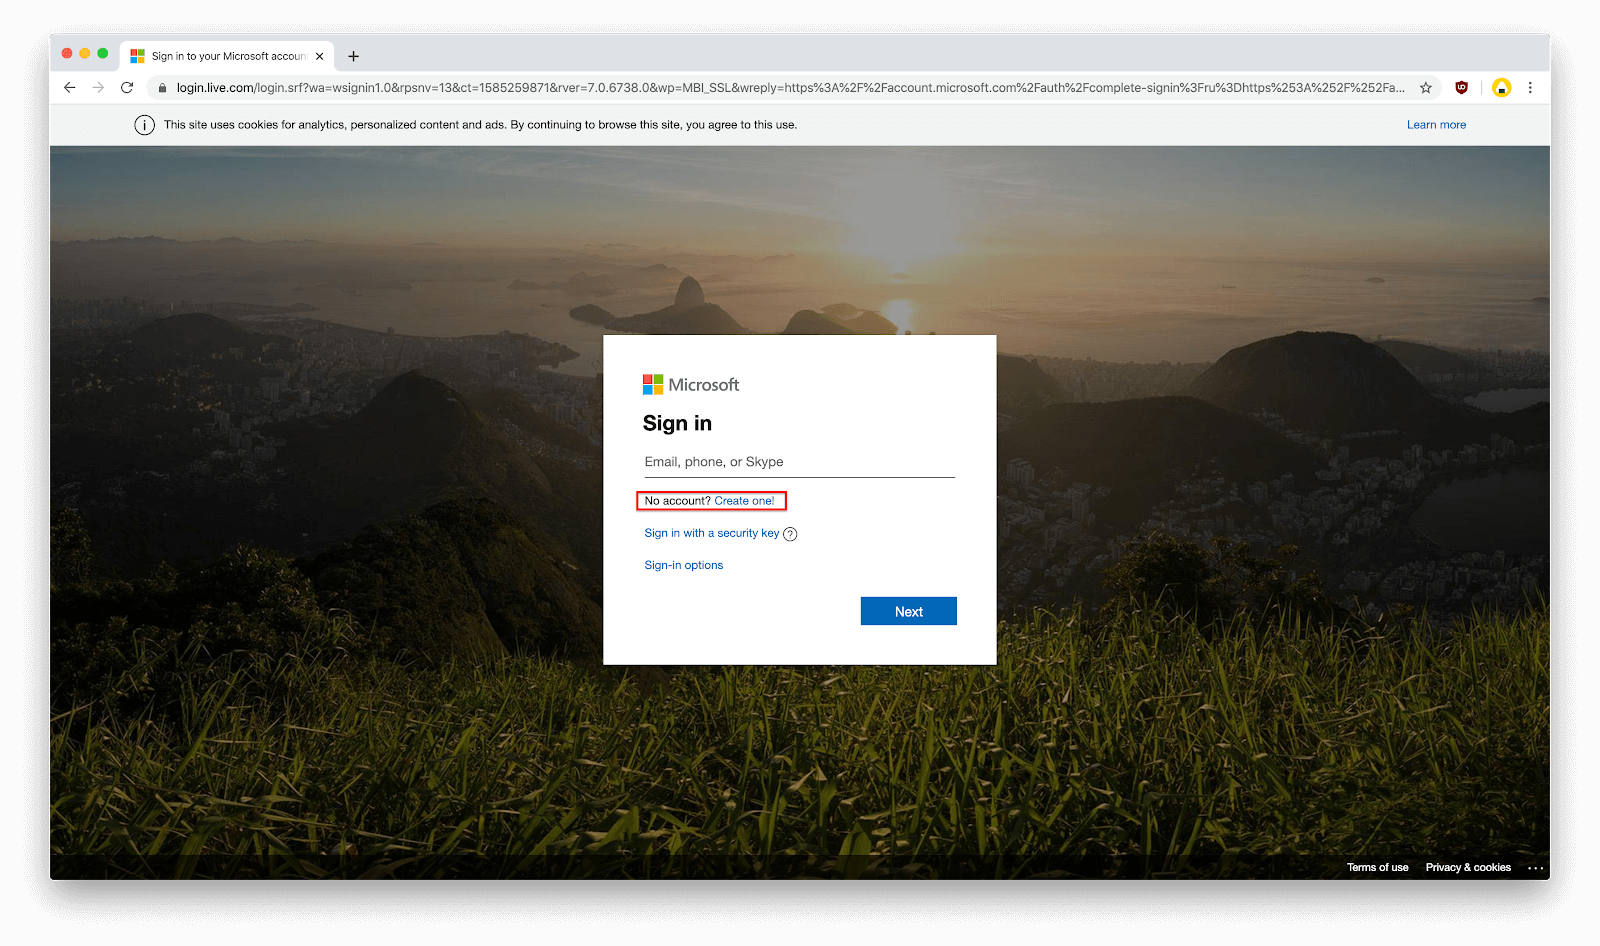
Task: Click the green fullscreen window button
Action: pos(103,53)
